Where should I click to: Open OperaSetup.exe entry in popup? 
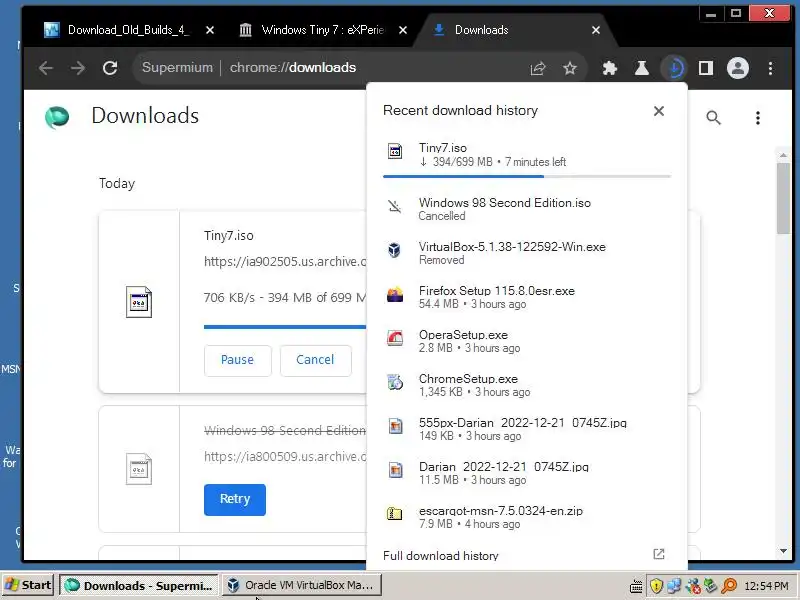tap(527, 341)
